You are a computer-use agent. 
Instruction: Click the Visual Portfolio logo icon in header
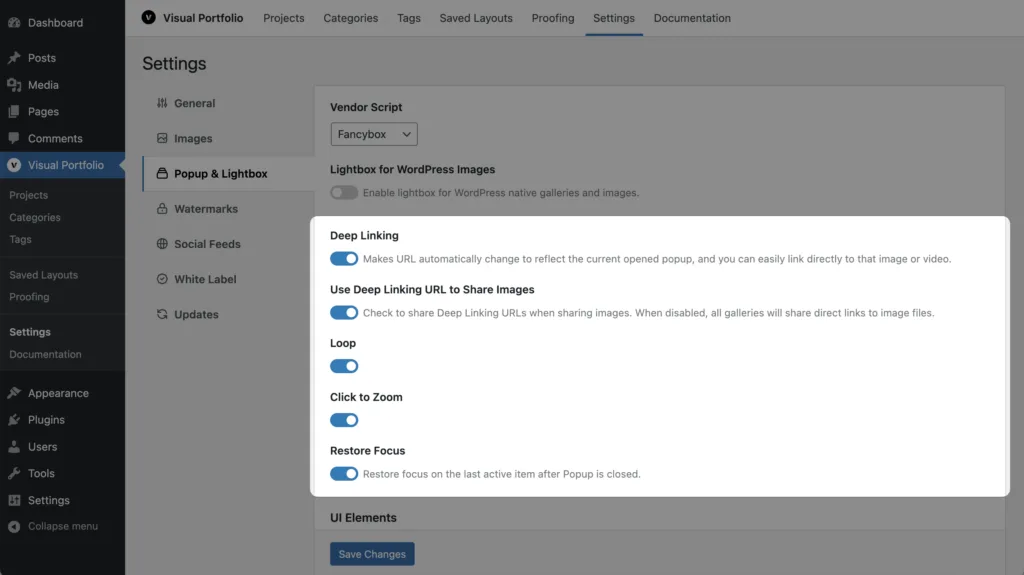point(148,18)
